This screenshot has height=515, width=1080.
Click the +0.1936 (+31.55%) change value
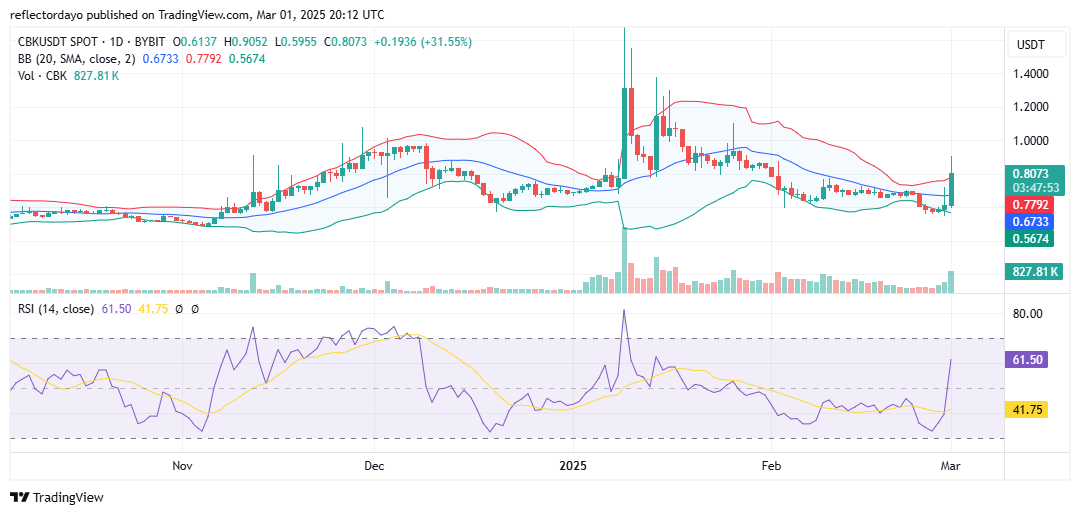(423, 42)
